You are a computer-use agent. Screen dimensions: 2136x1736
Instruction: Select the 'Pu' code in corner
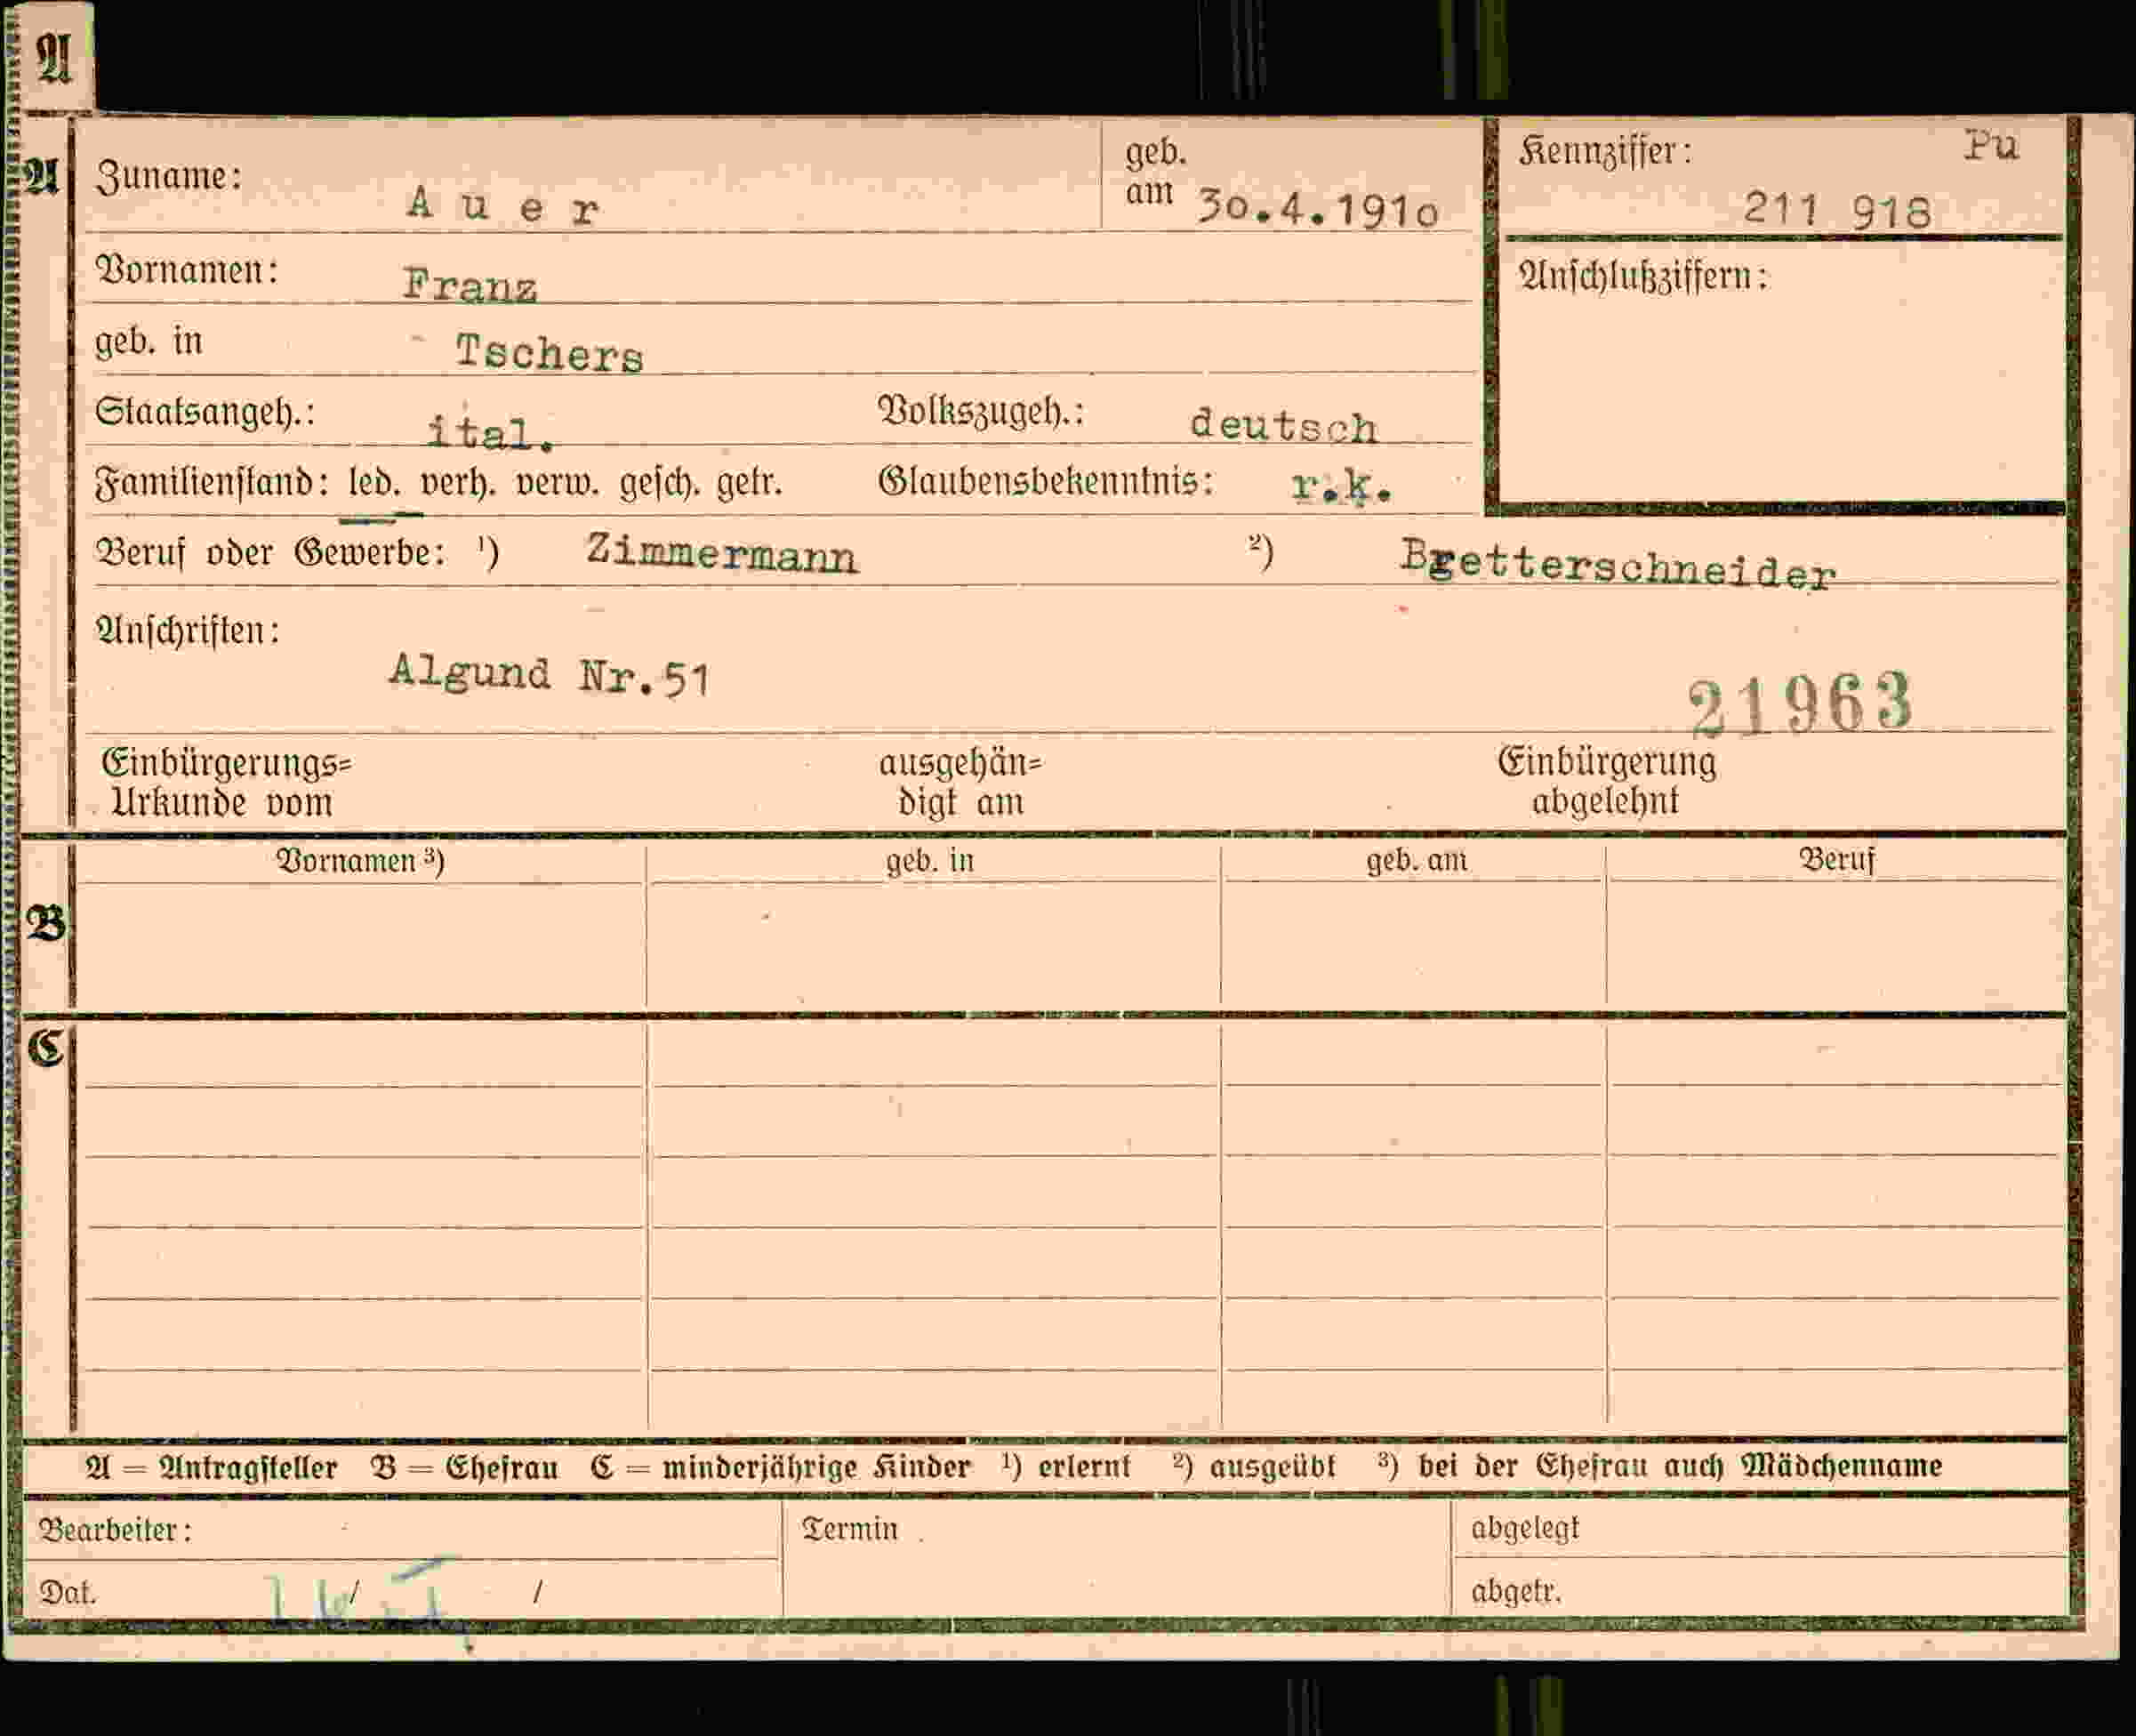point(1991,146)
